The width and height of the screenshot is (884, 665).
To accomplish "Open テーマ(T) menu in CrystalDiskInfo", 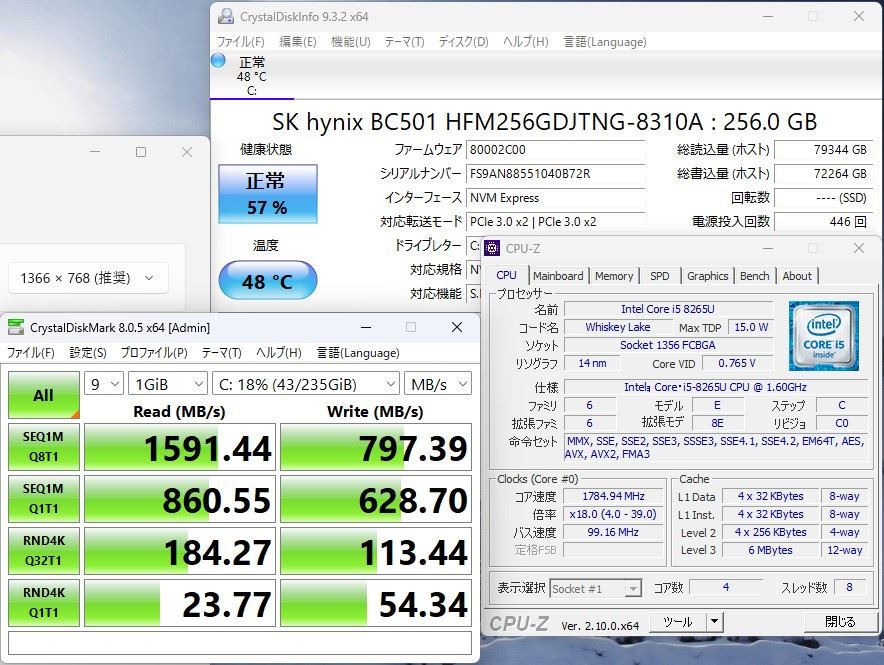I will tap(404, 42).
